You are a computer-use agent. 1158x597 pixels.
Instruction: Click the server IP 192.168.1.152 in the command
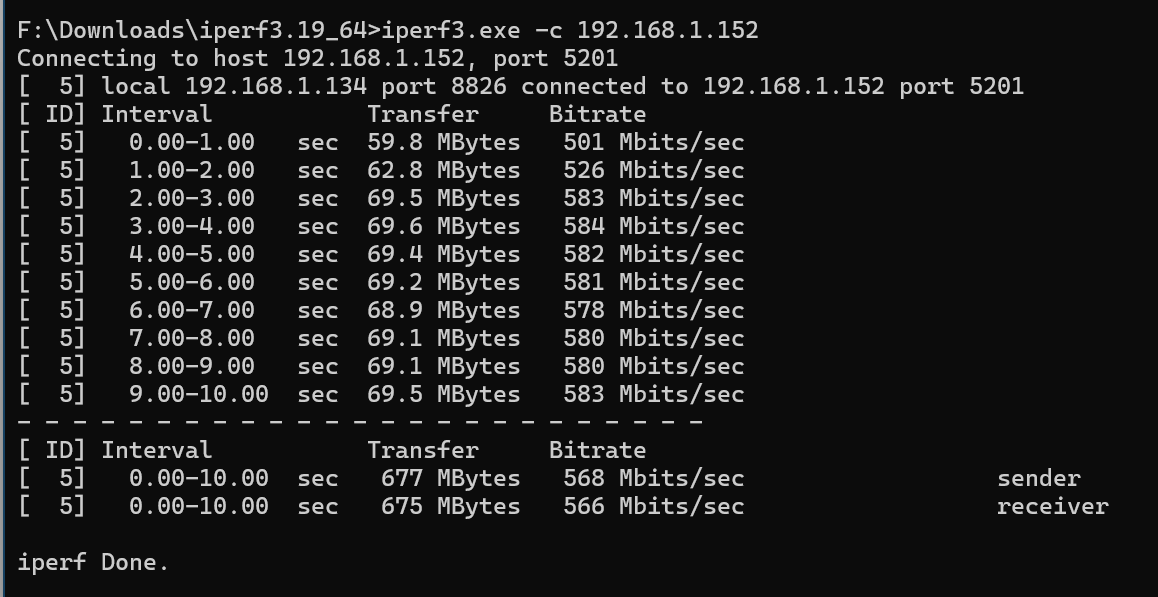point(668,30)
